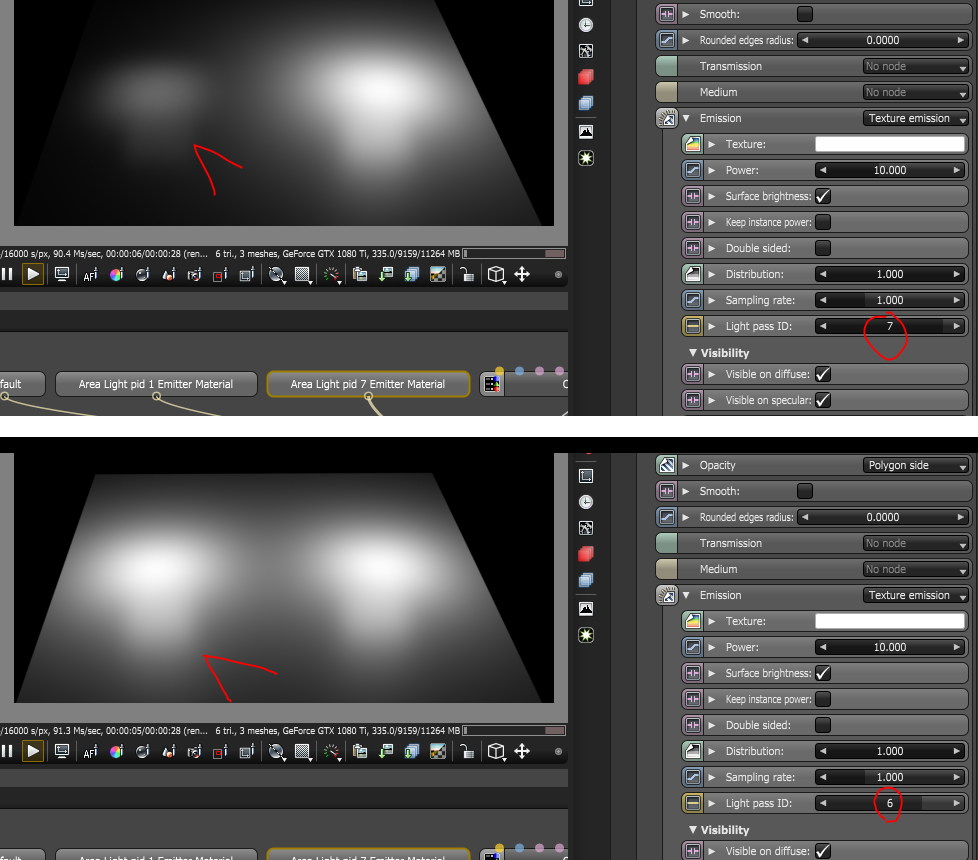Open the Medium node dropdown in upper panel
The height and width of the screenshot is (860, 978).
[915, 92]
